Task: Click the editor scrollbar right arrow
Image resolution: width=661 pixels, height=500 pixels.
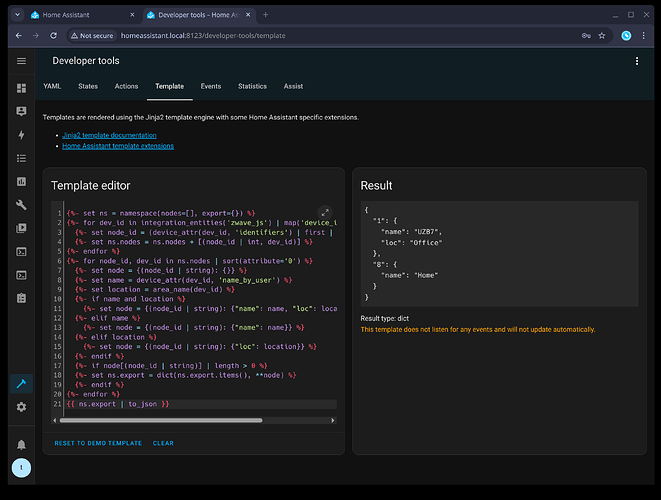Action: click(x=333, y=420)
